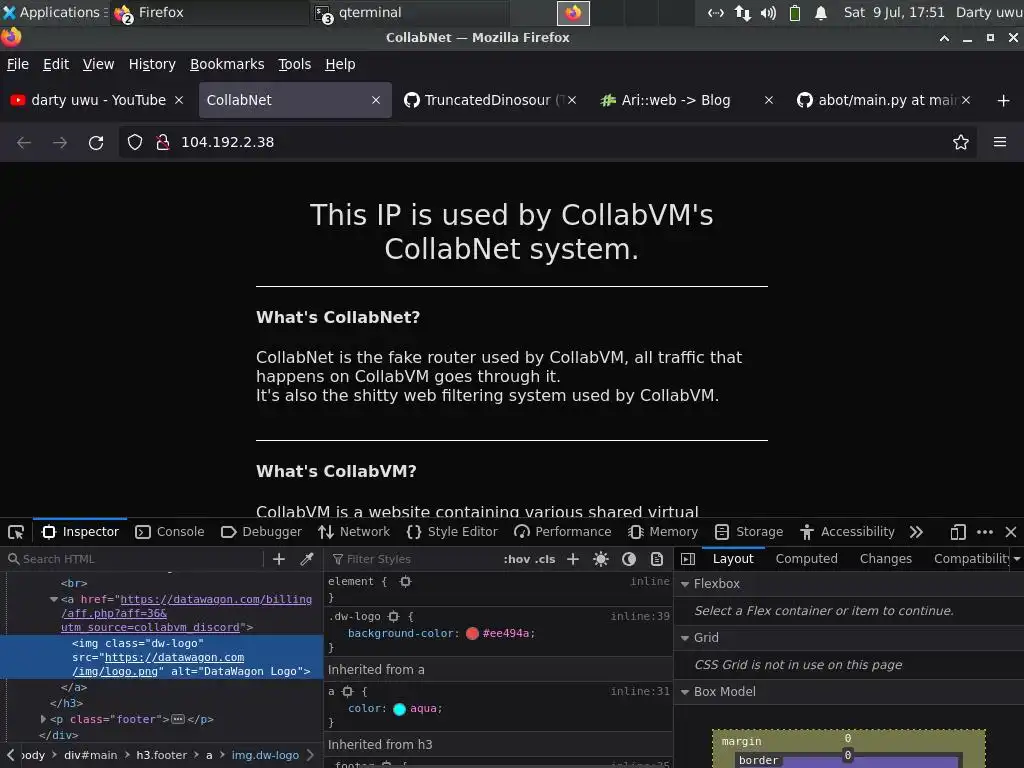Click the volume icon in system tray
This screenshot has width=1024, height=768.
tap(769, 13)
